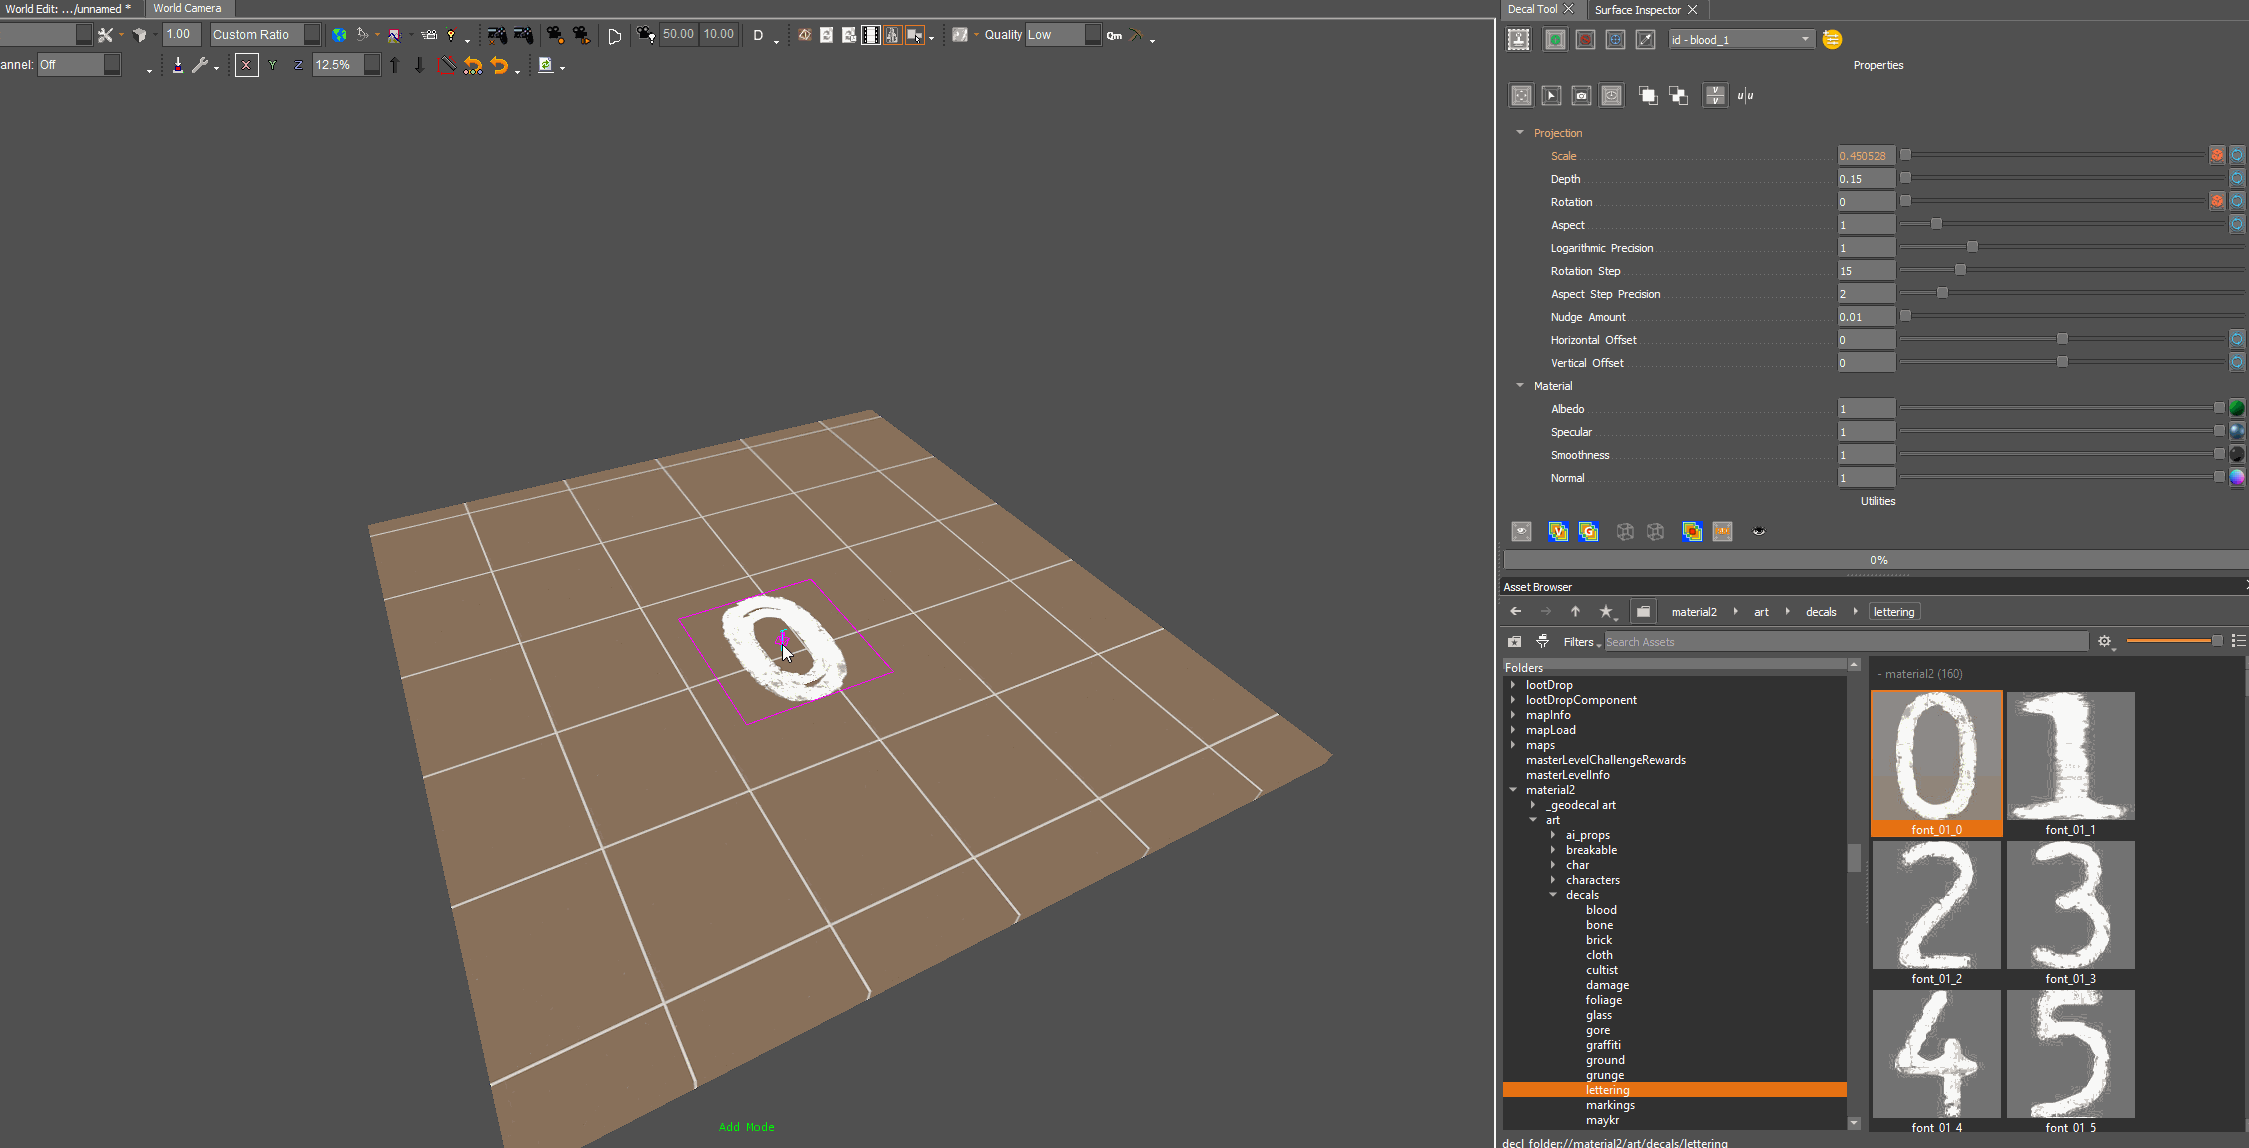
Task: Click the Asset Browser up-folder arrow
Action: [1575, 611]
